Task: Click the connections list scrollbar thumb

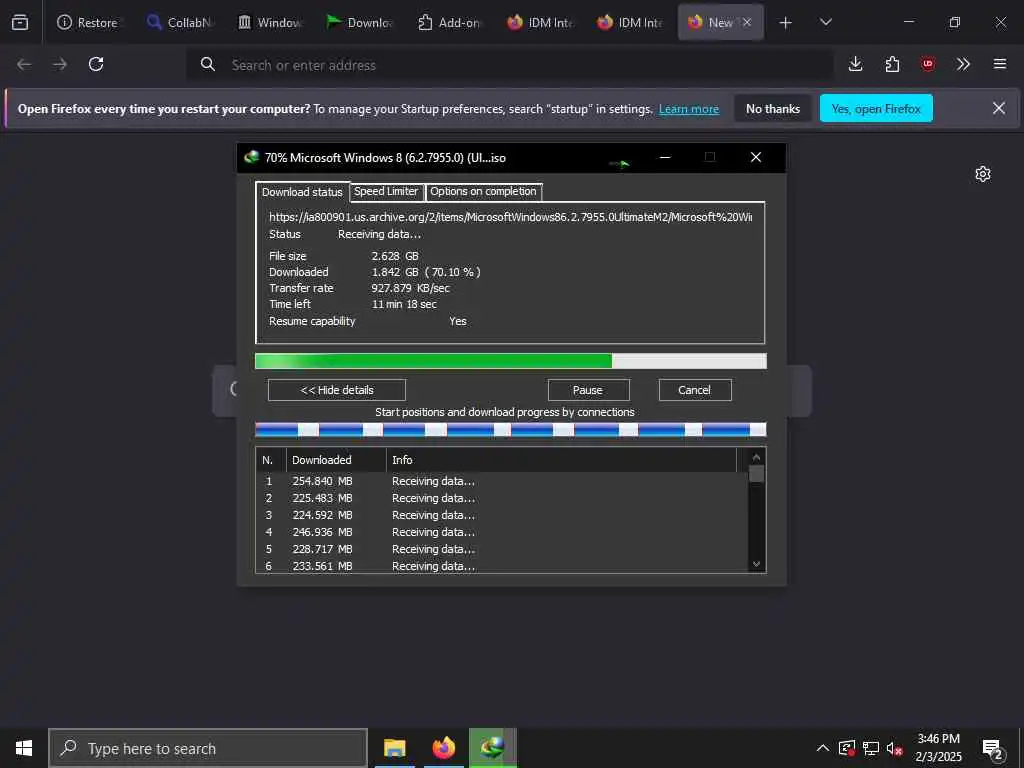Action: click(x=756, y=473)
